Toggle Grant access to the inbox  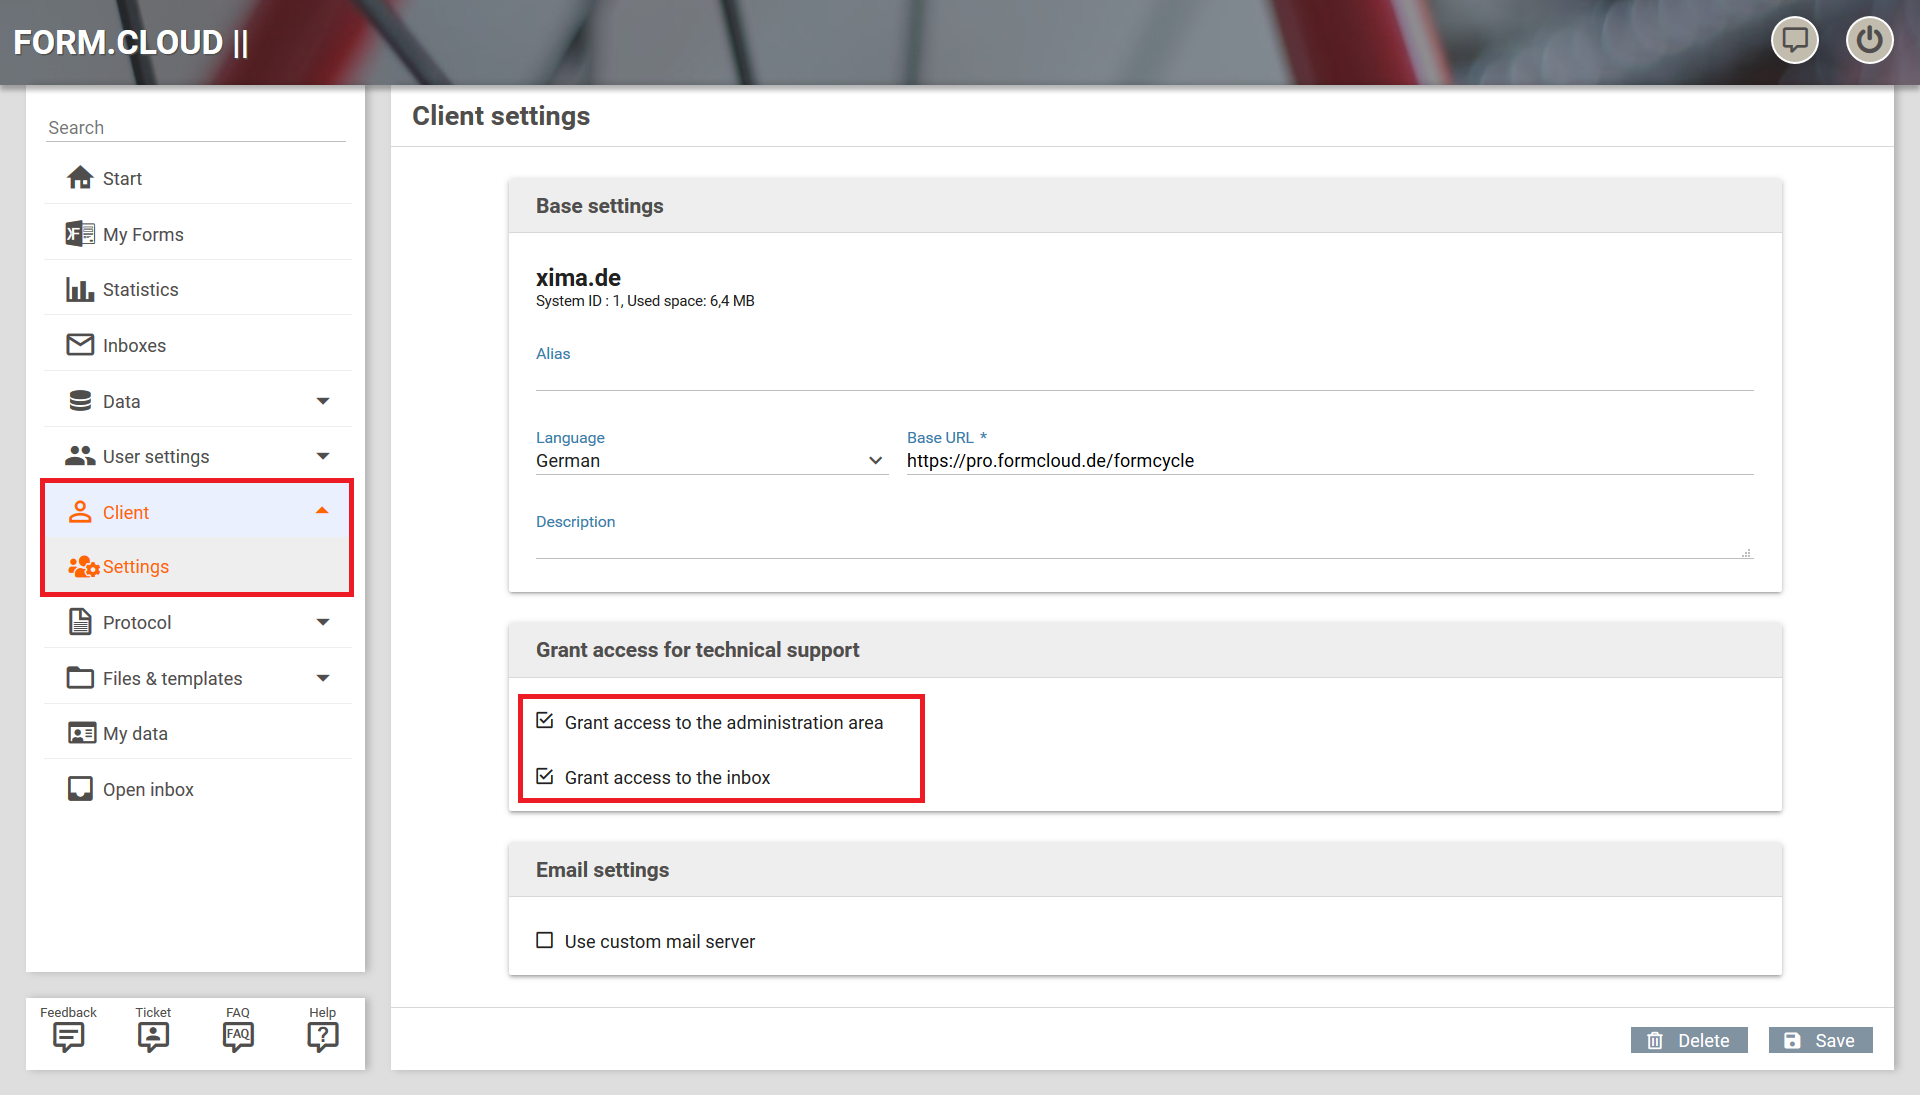(x=545, y=777)
